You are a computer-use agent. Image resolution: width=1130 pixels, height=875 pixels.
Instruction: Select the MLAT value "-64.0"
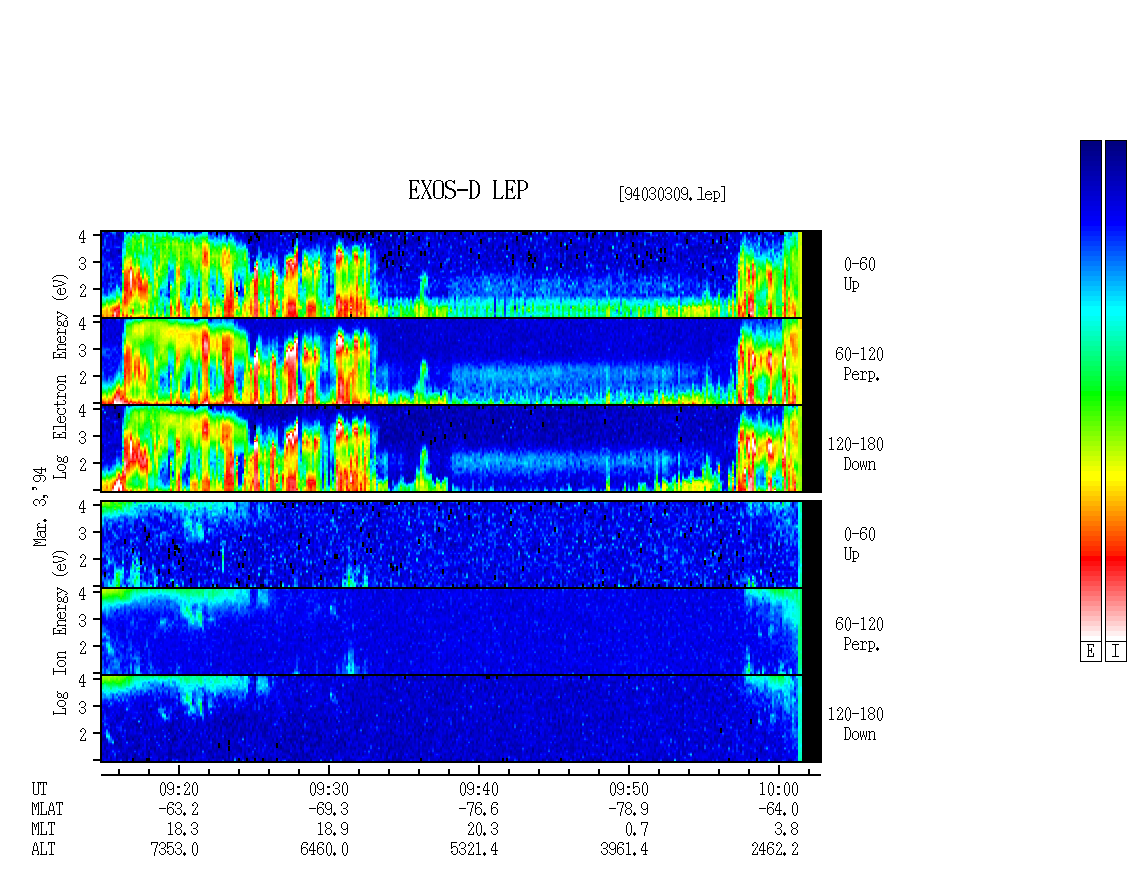coord(778,809)
